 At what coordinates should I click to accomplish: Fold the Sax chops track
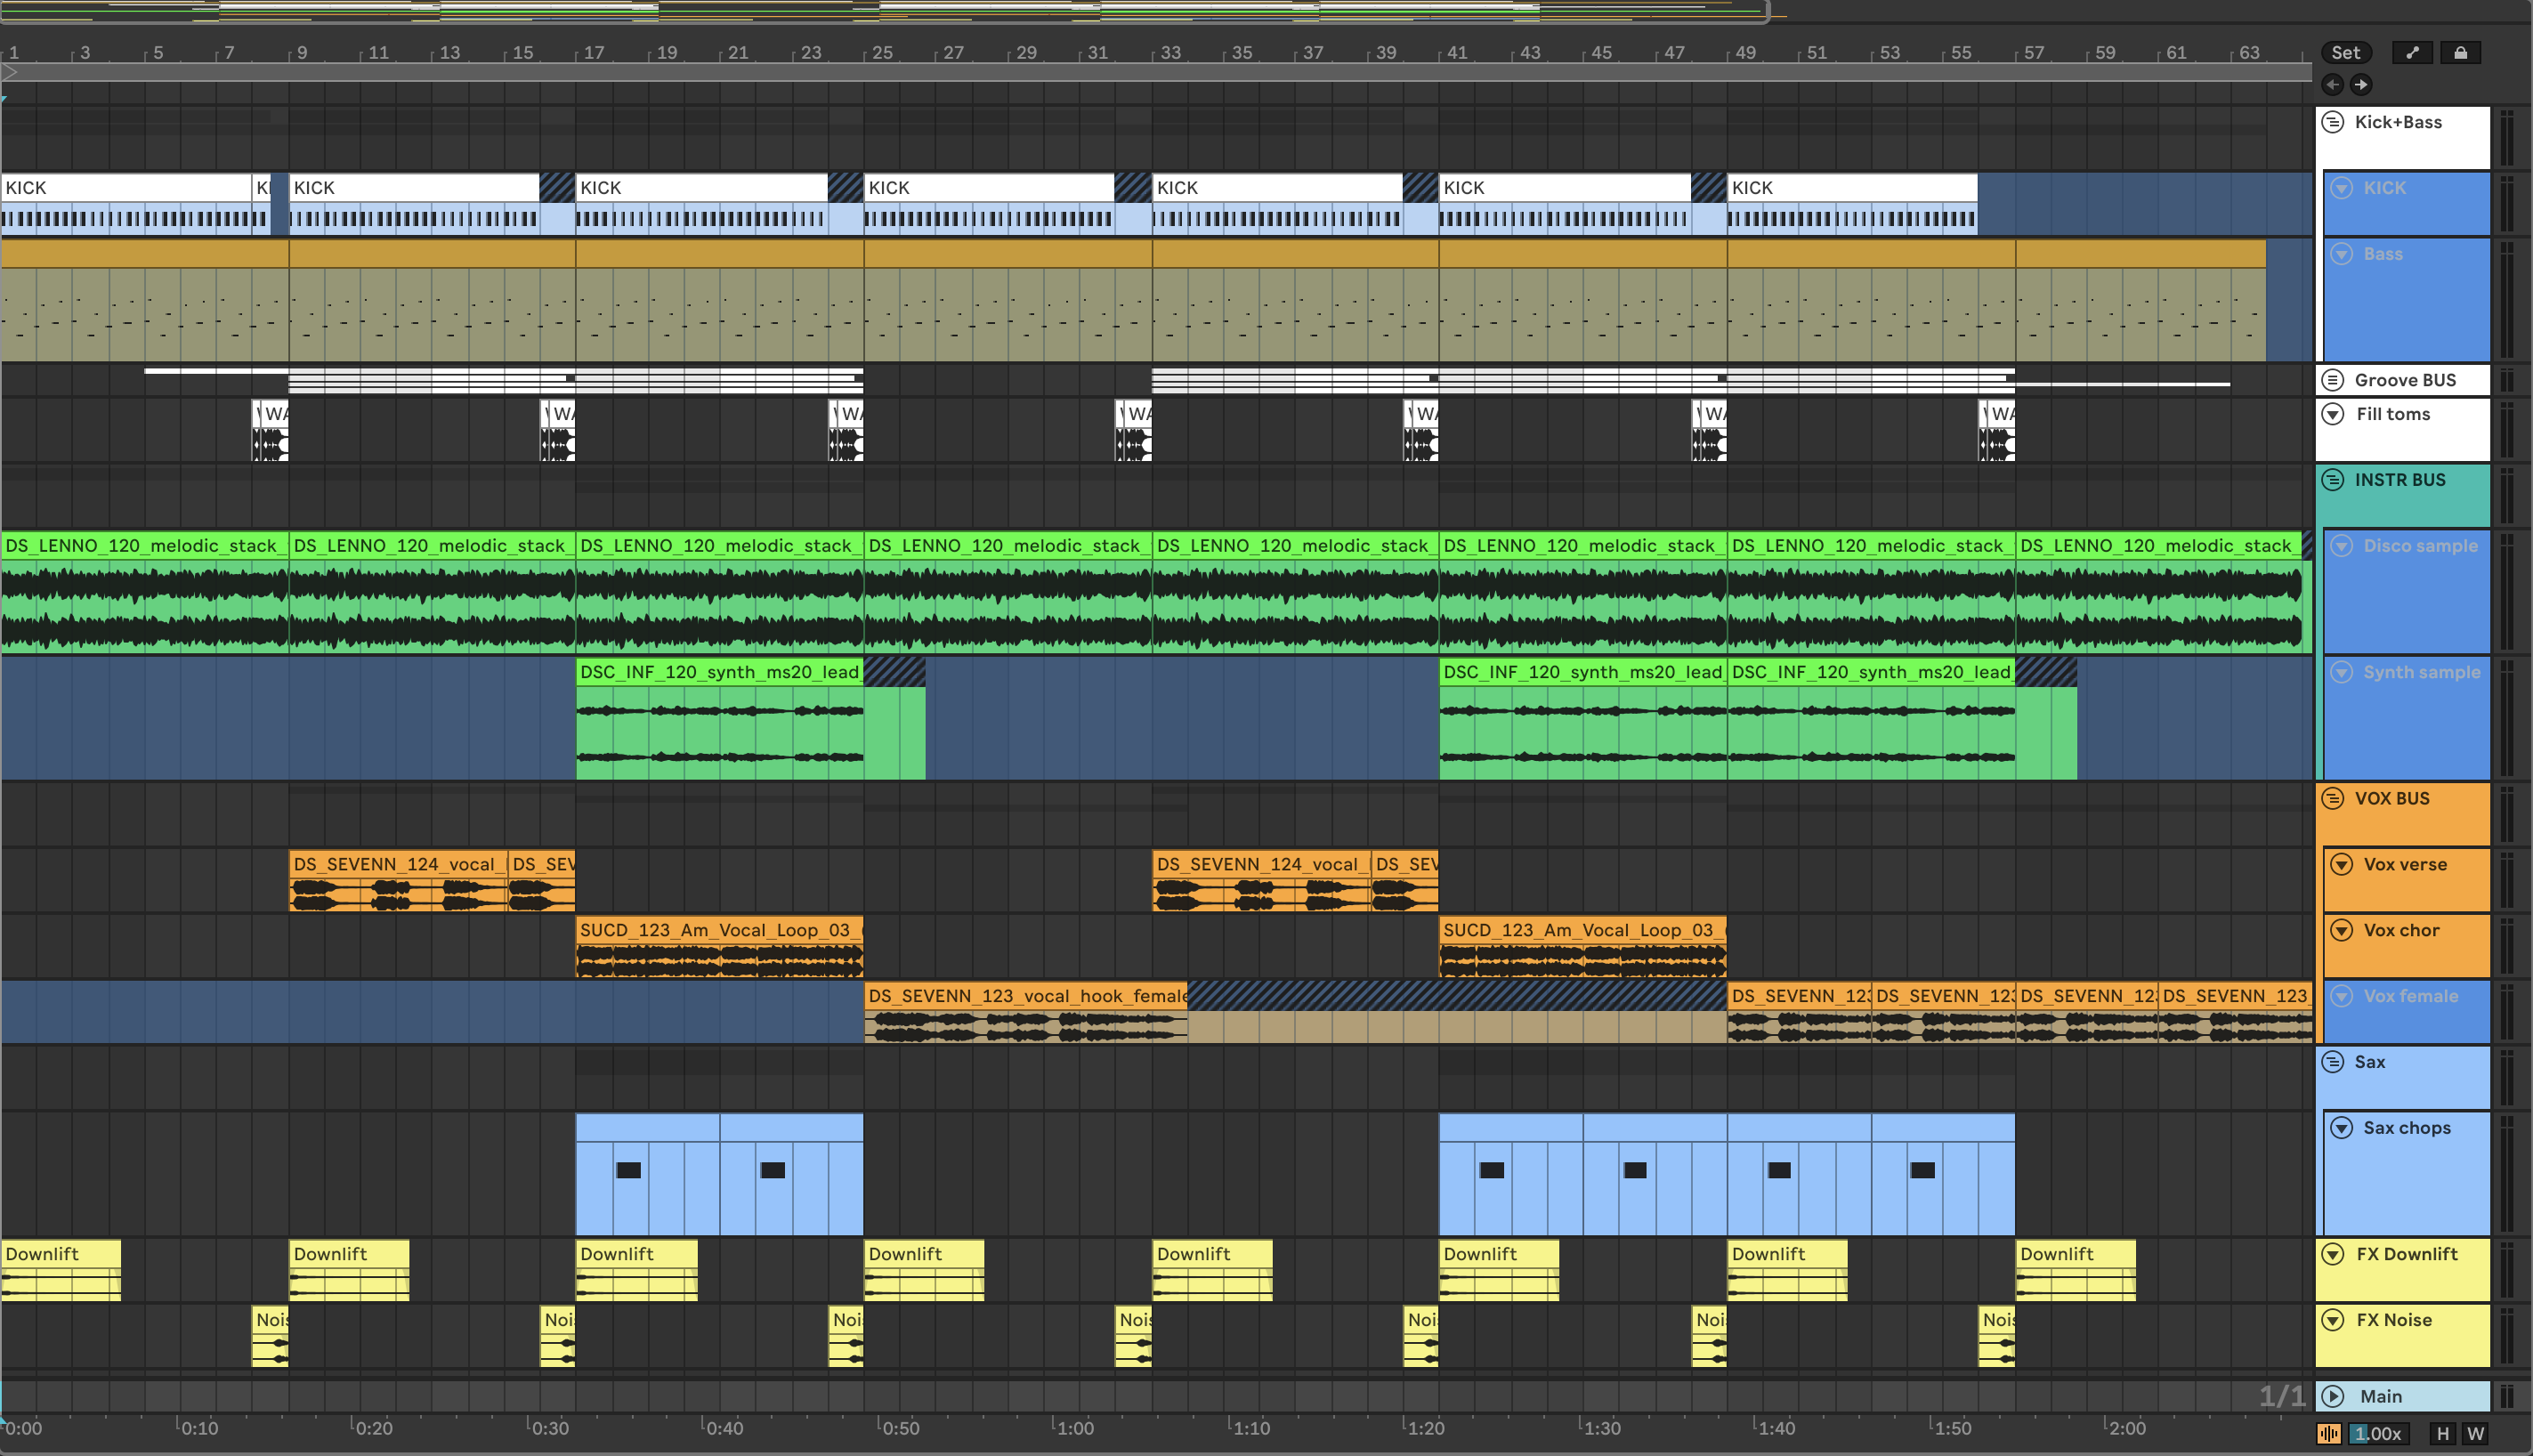tap(2341, 1128)
